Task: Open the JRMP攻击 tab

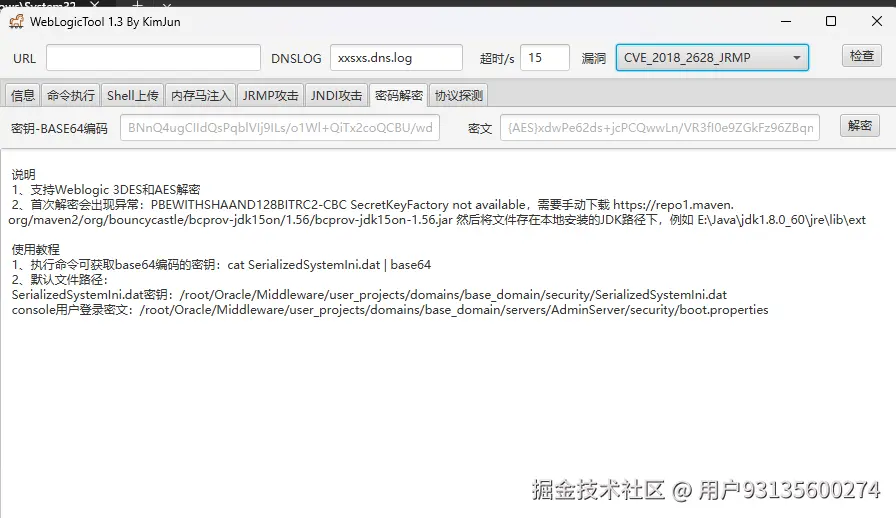Action: [x=270, y=95]
